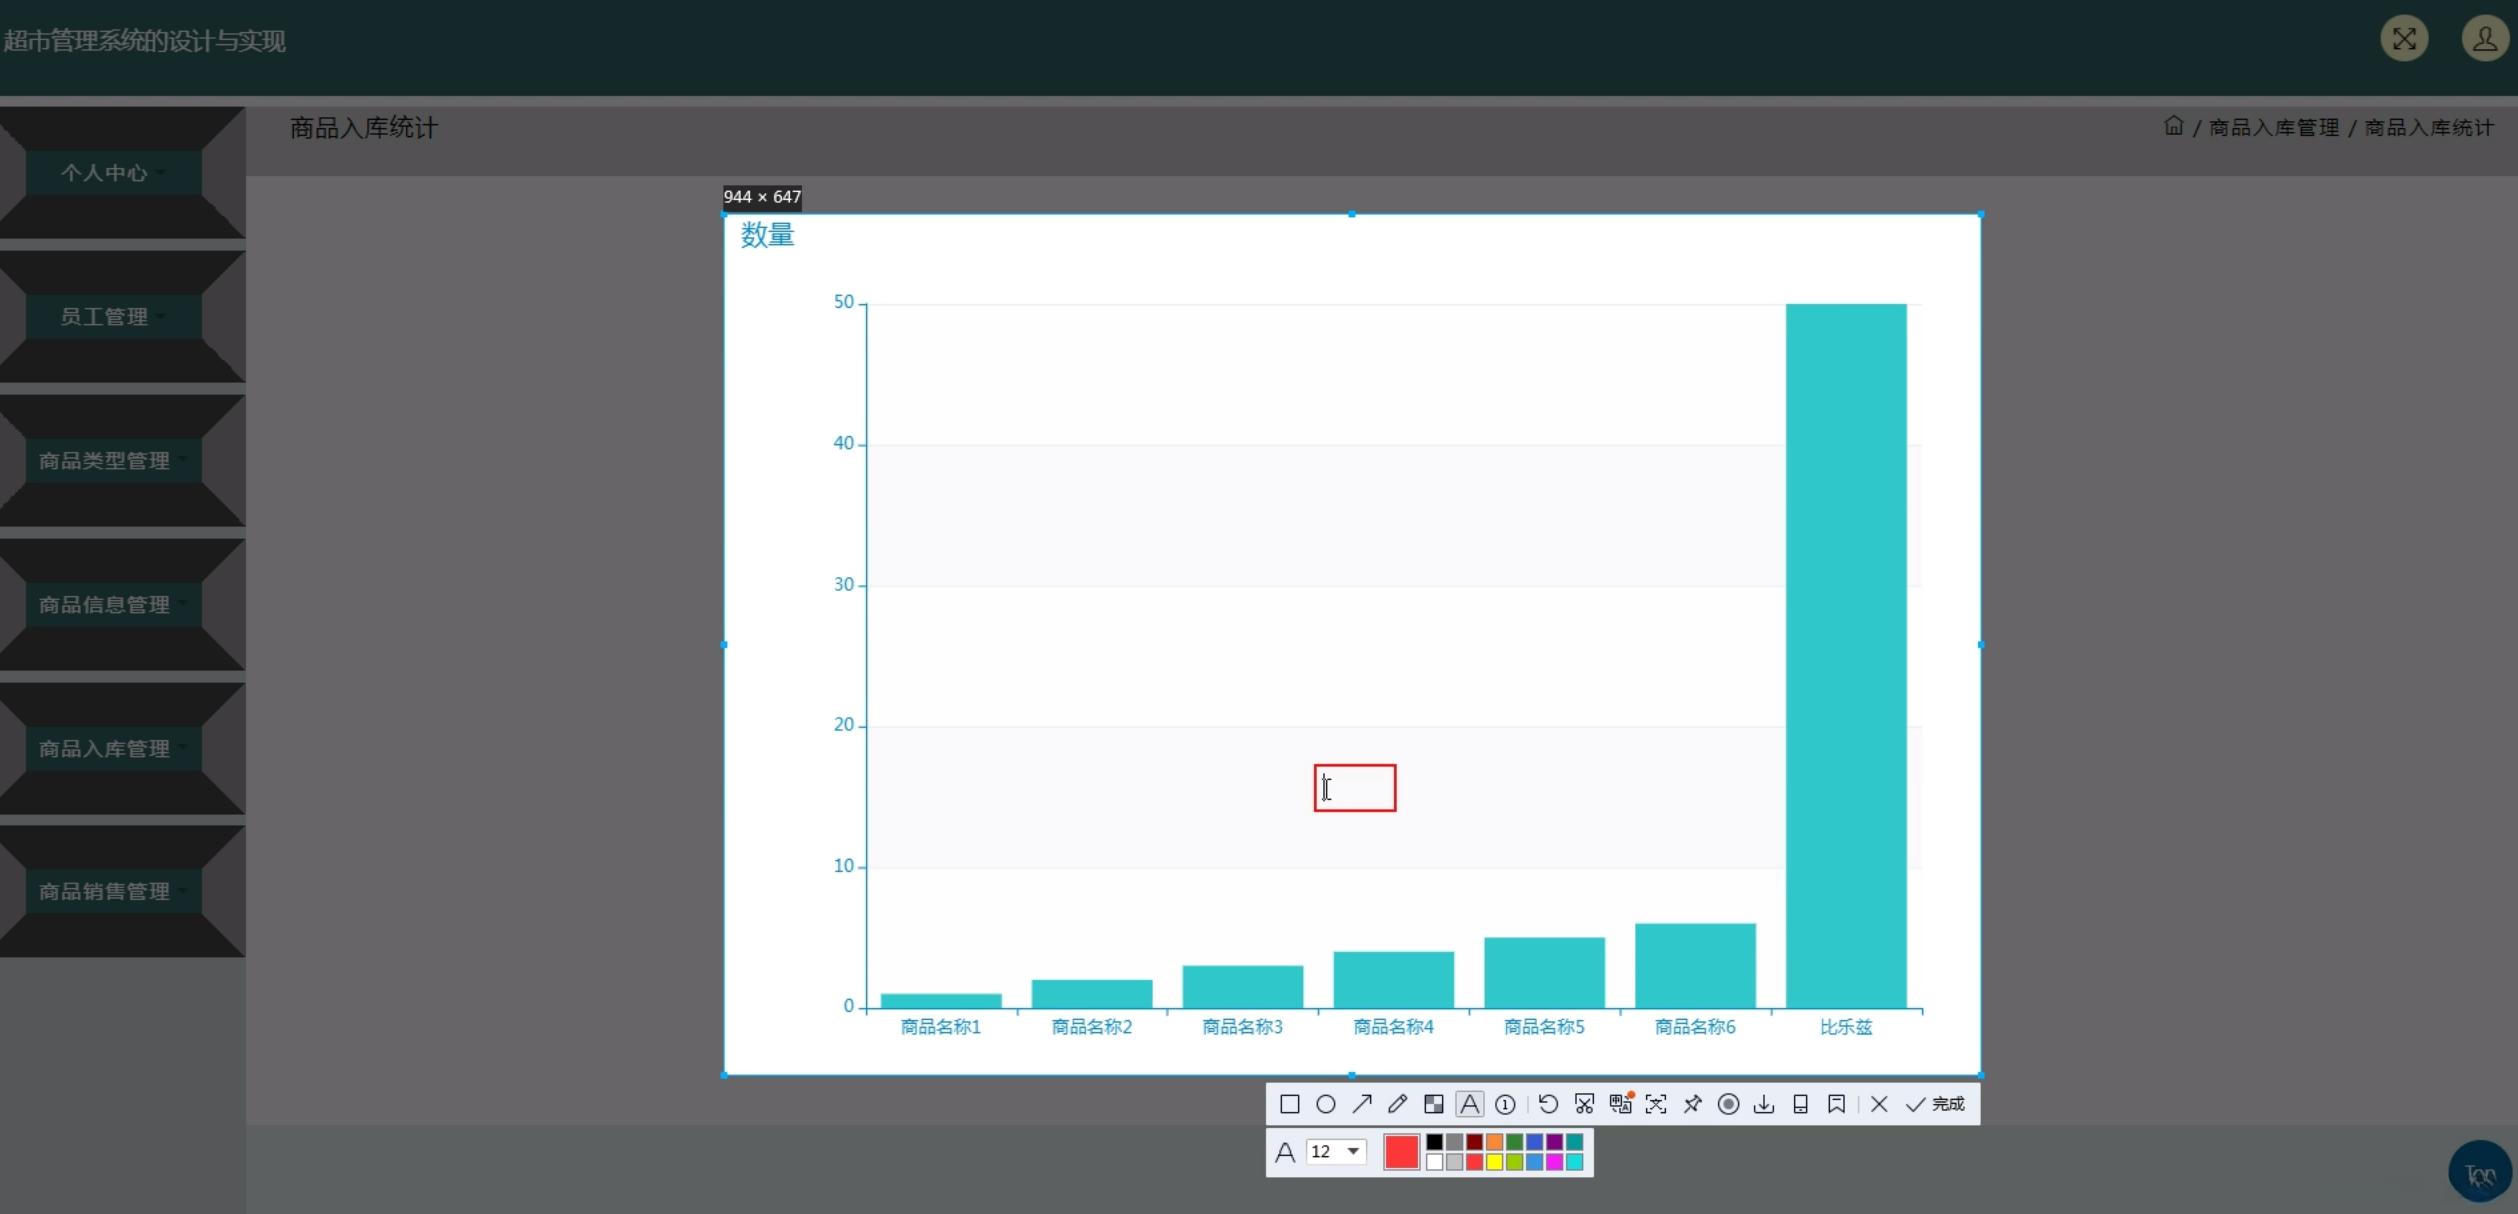Pin the screenshot to screen
Screen dimensions: 2518x1214
pos(1692,1104)
